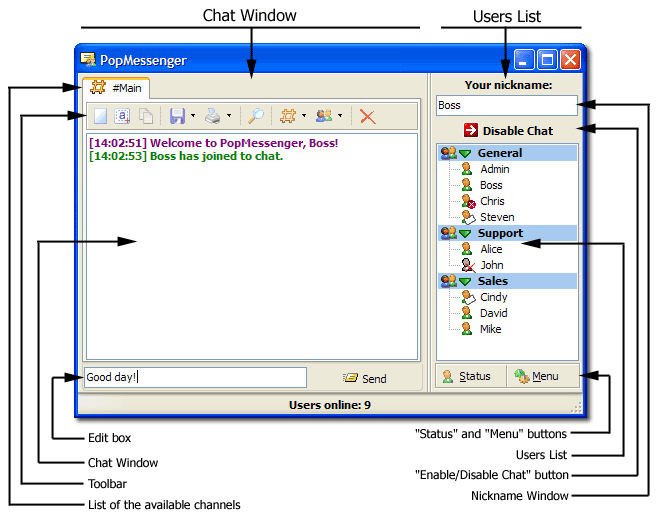The width and height of the screenshot is (662, 521).
Task: Click the Boss has joined to chat. line
Action: [x=186, y=156]
